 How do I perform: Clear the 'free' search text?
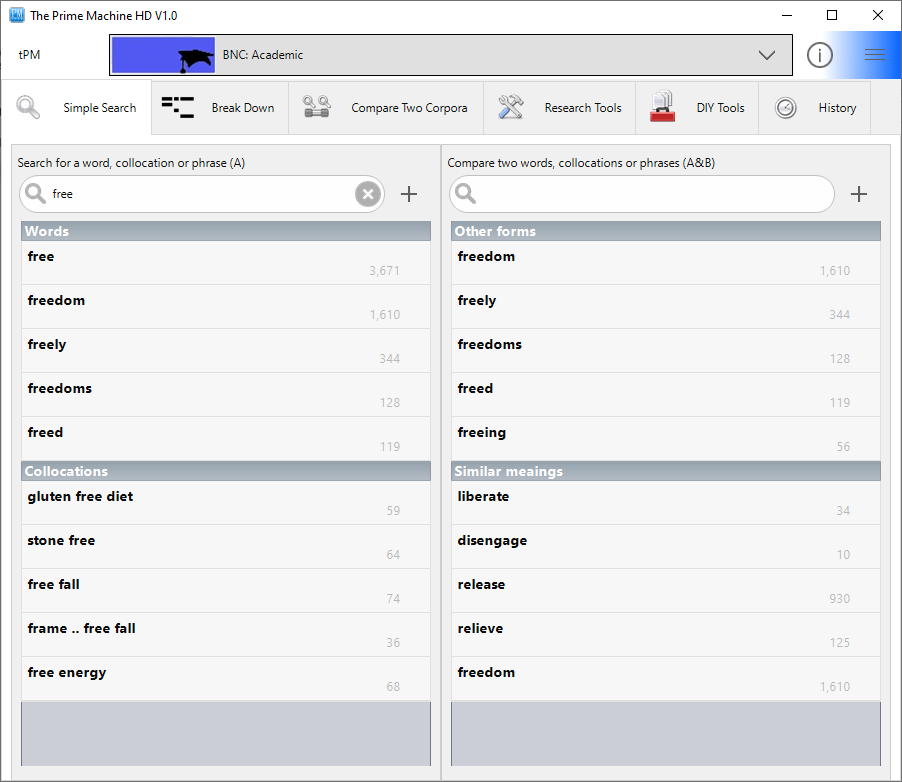[x=368, y=194]
